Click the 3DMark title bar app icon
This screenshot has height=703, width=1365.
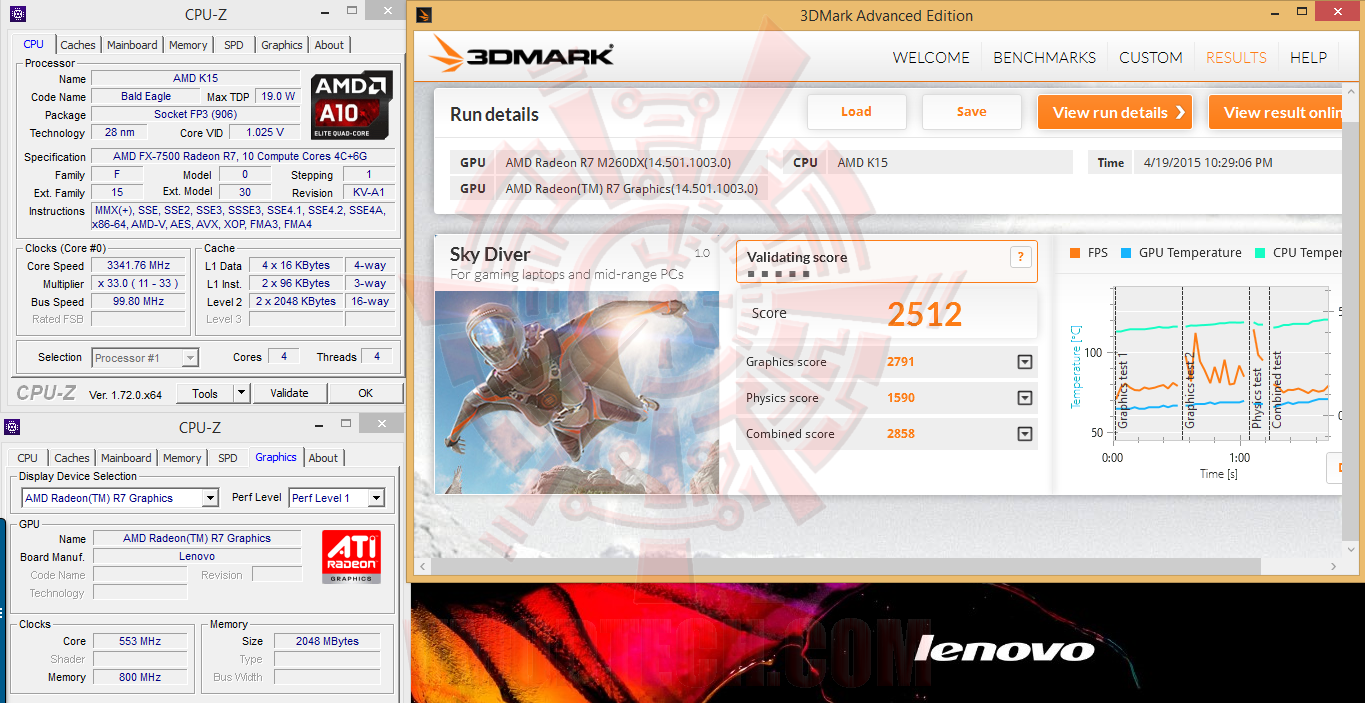pos(424,15)
